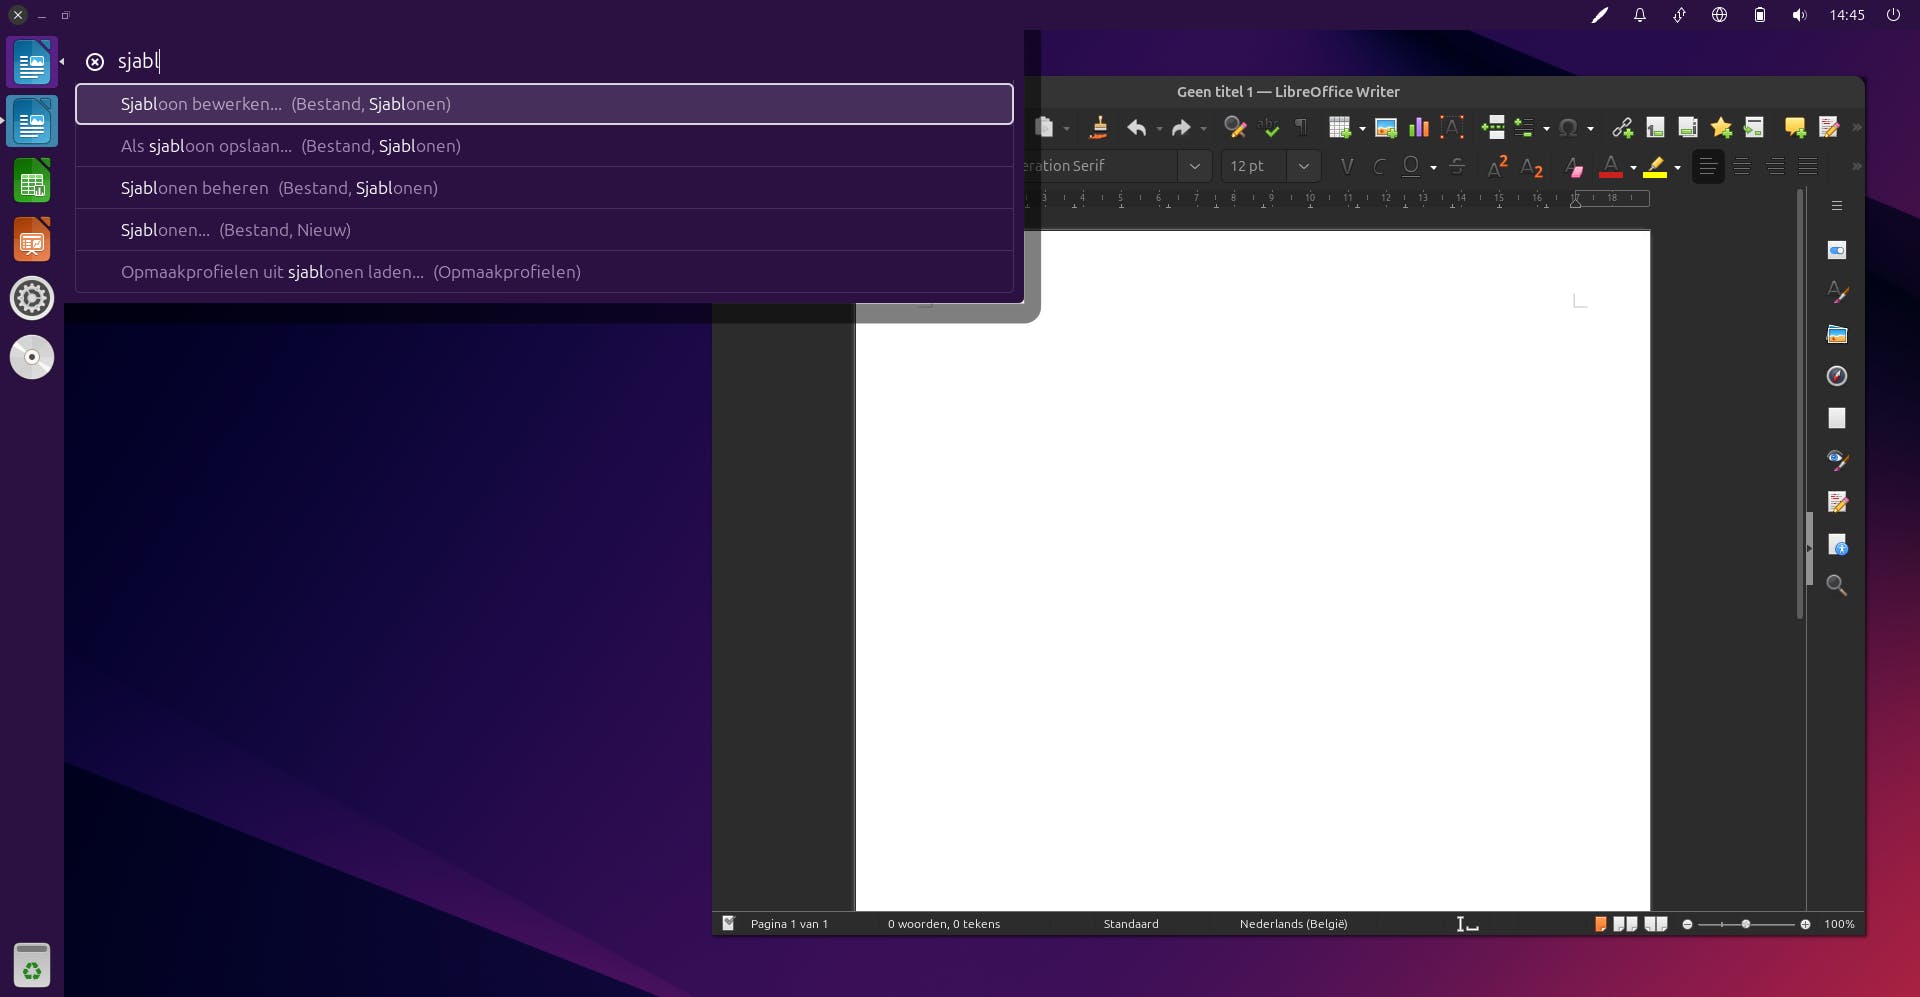Expand the font size dropdown
Screen dimensions: 1920x997
[x=1303, y=167]
